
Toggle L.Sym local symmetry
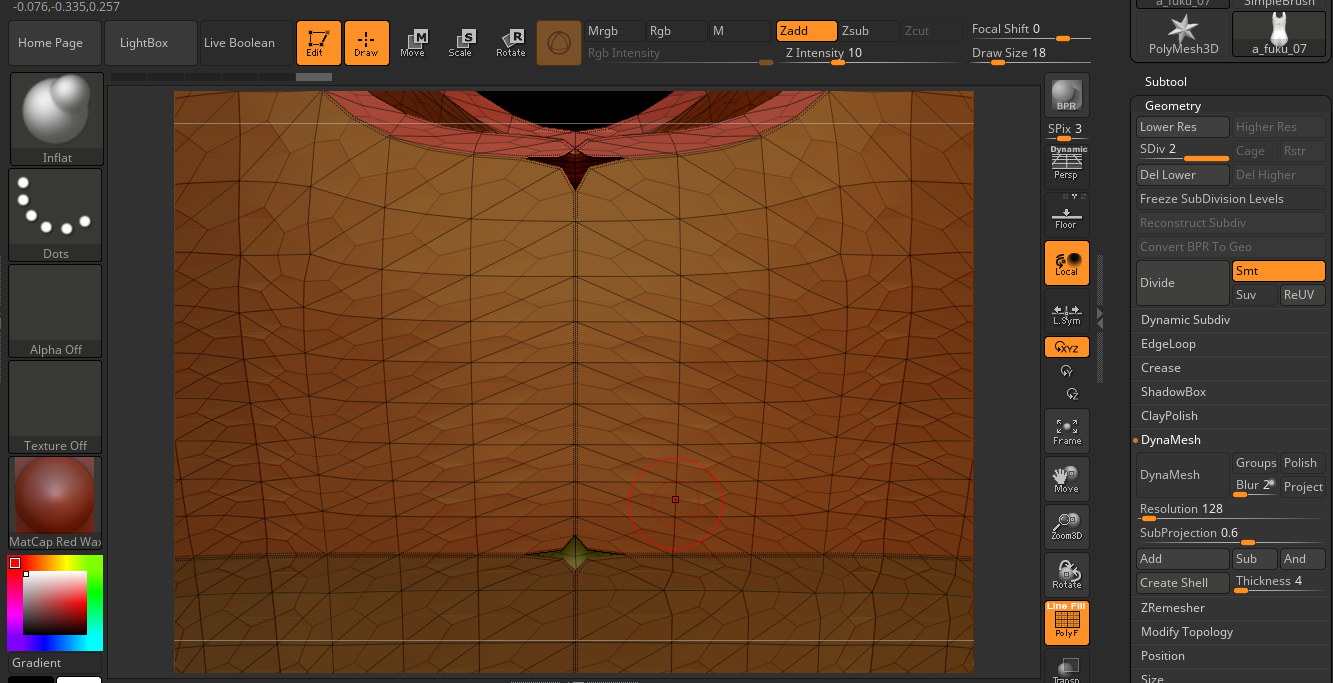point(1067,311)
